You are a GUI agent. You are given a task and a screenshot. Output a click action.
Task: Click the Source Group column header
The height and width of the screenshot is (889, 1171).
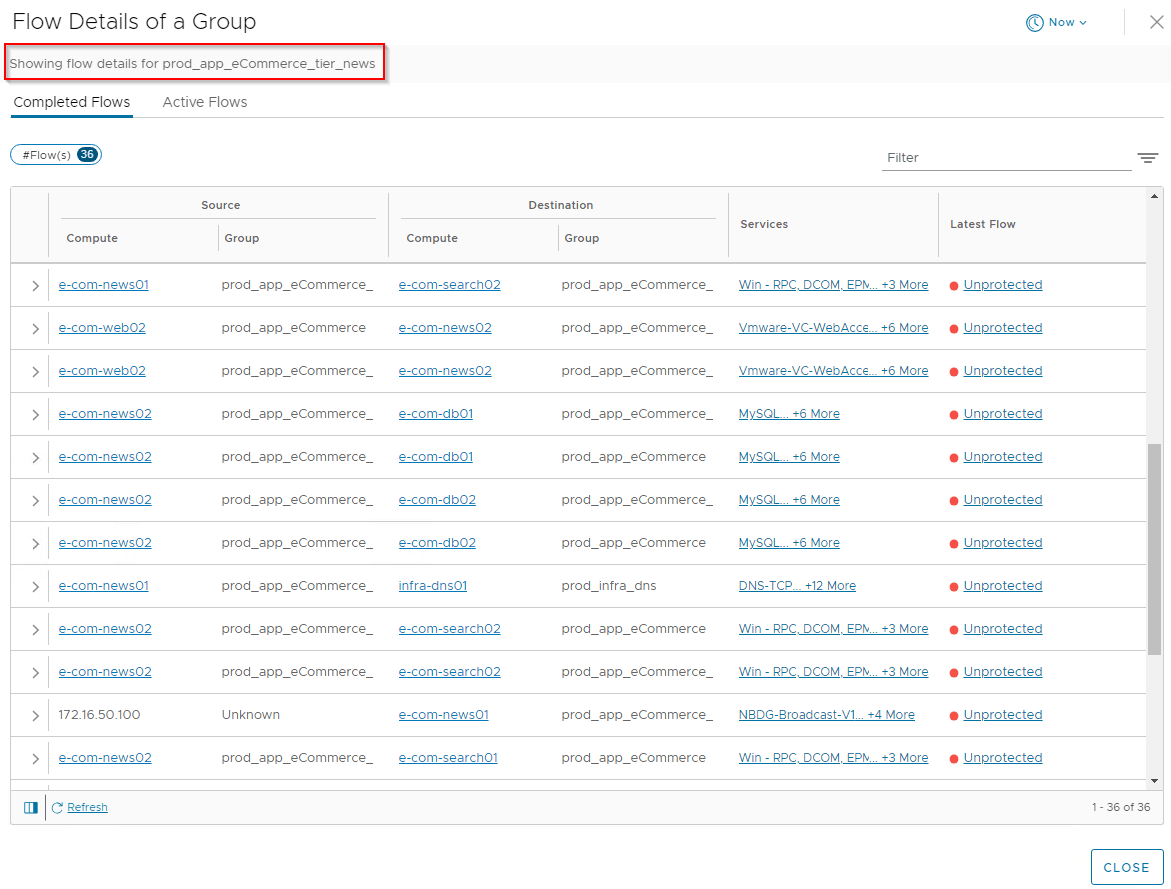[242, 238]
